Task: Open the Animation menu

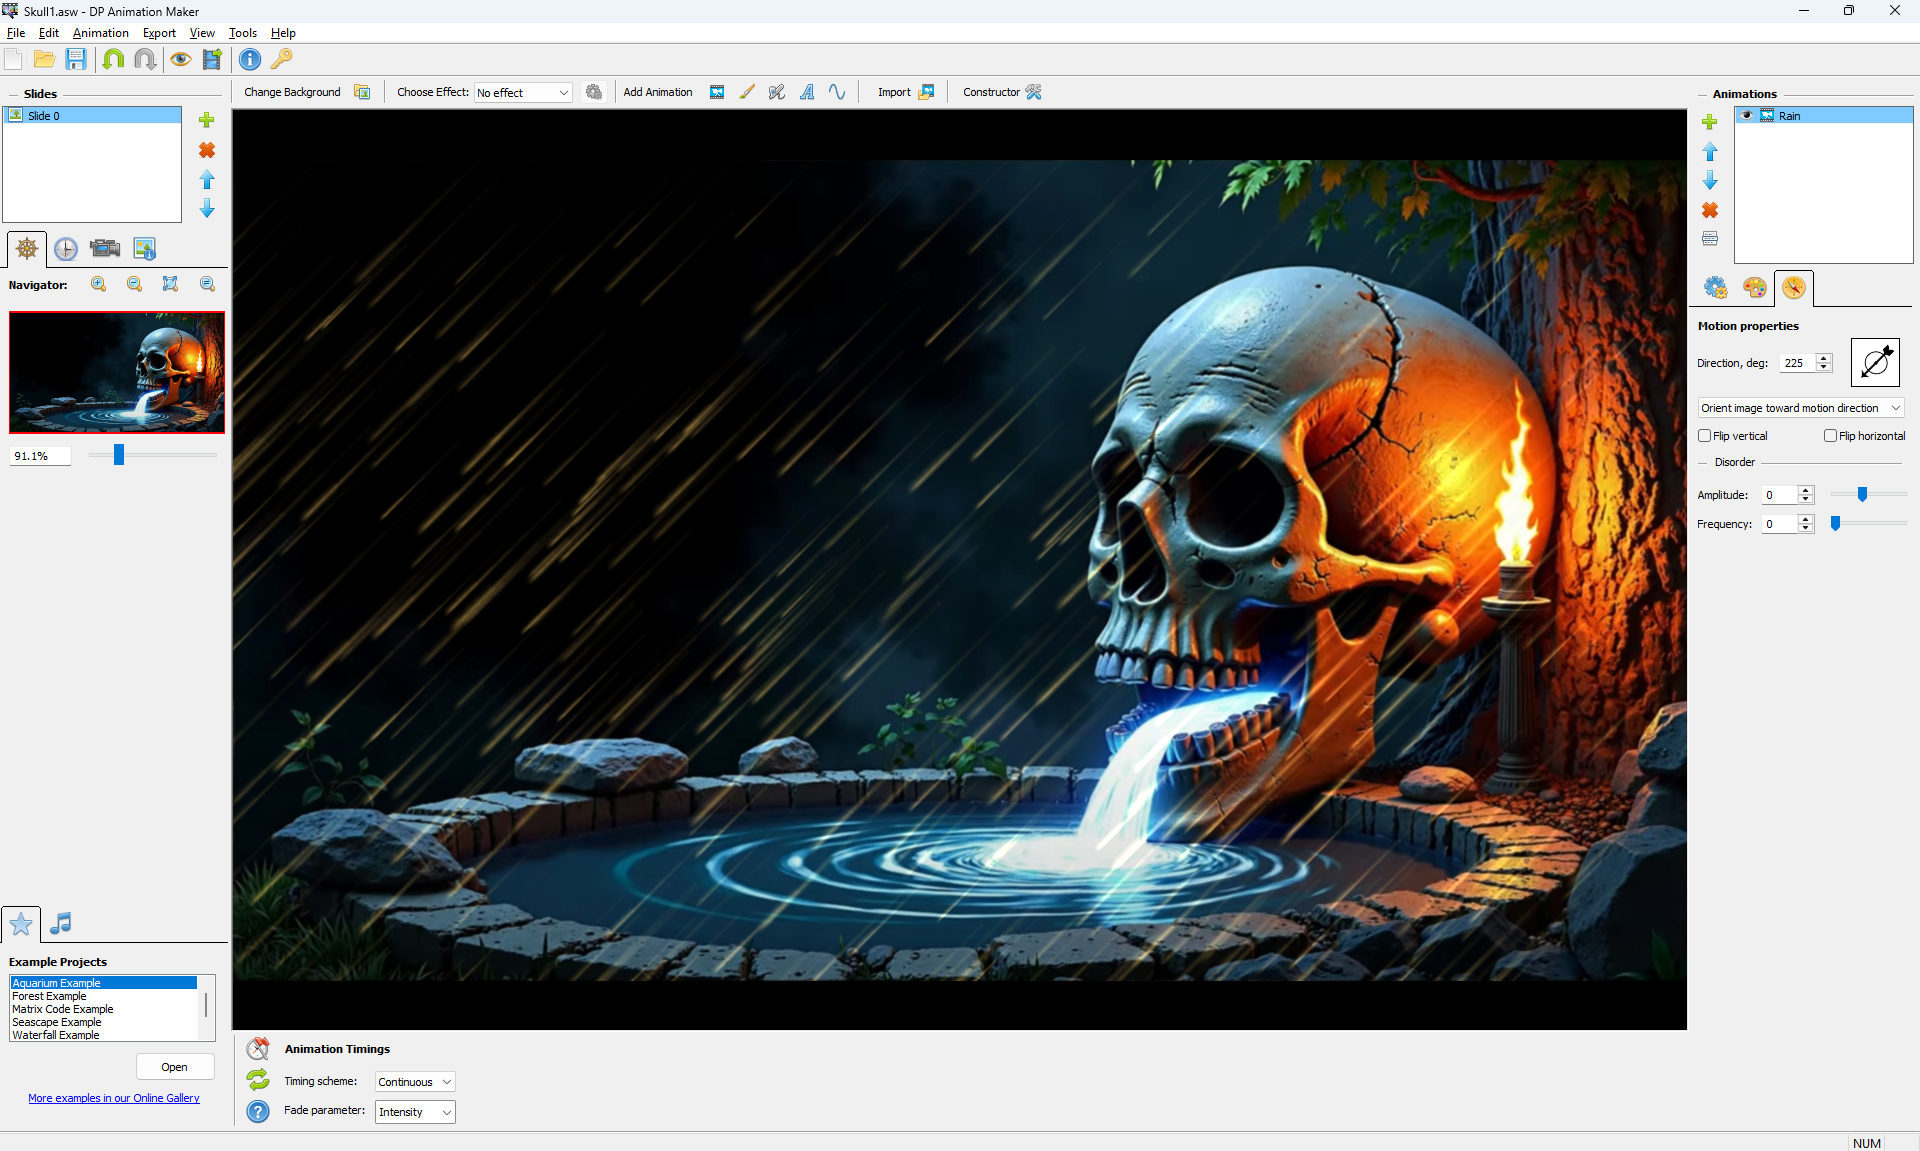Action: coord(100,33)
